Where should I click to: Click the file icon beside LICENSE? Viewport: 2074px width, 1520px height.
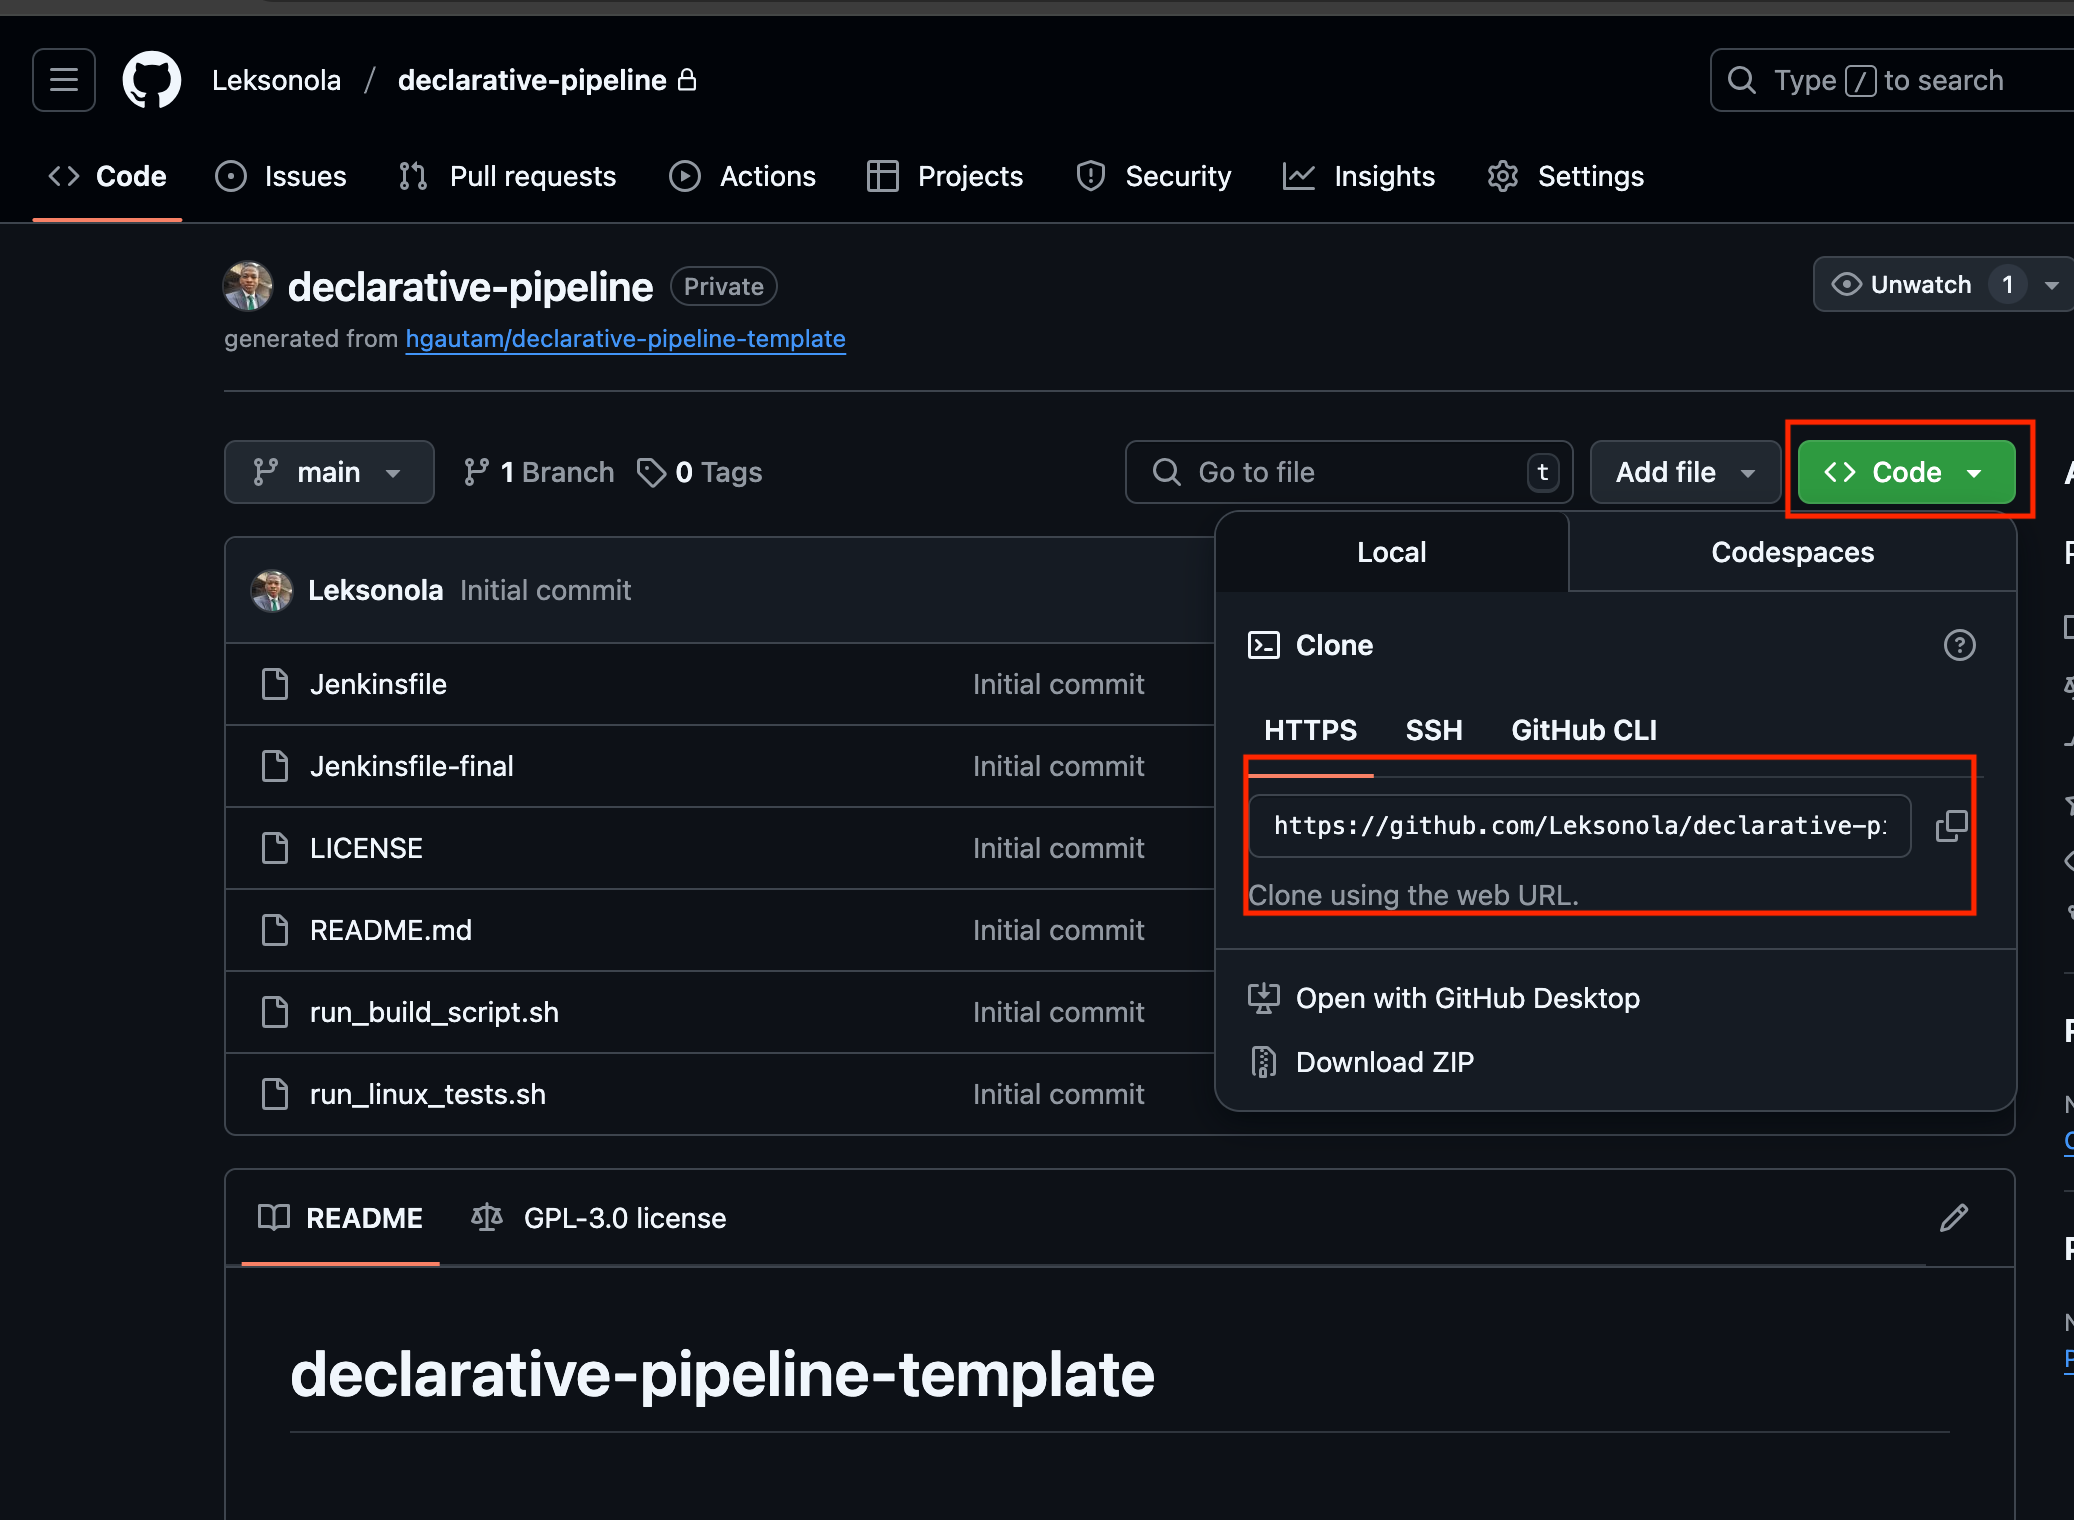click(x=274, y=848)
